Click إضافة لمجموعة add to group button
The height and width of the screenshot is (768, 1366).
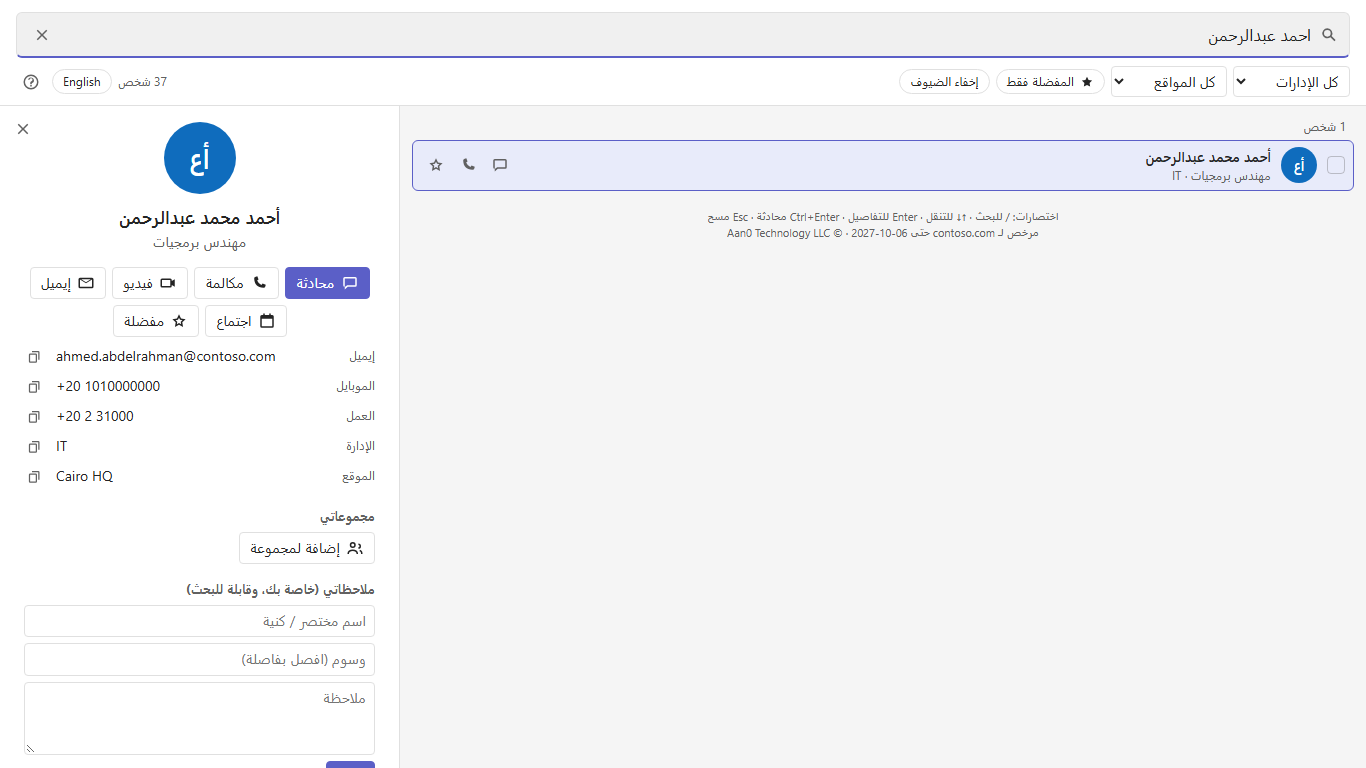[307, 548]
